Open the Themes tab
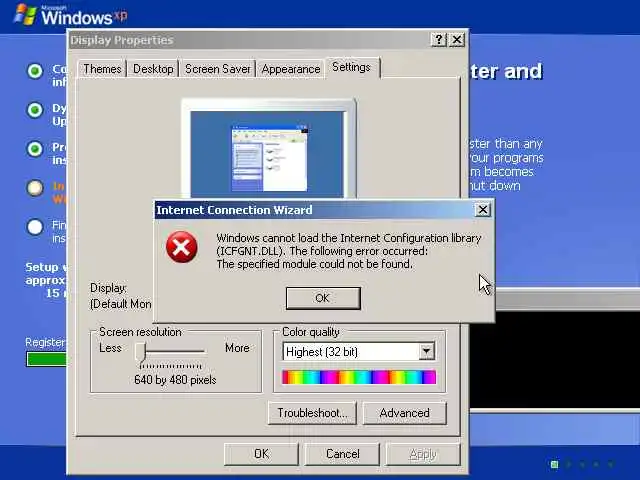This screenshot has width=640, height=480. [x=102, y=69]
